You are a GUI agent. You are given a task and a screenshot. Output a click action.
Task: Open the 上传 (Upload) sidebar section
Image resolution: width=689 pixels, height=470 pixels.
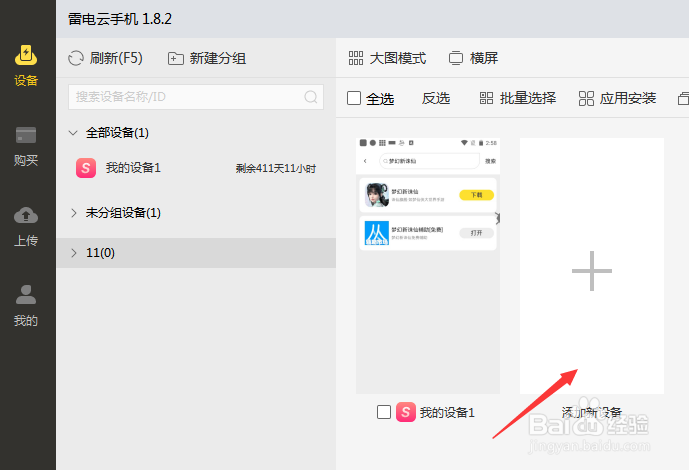(x=26, y=227)
